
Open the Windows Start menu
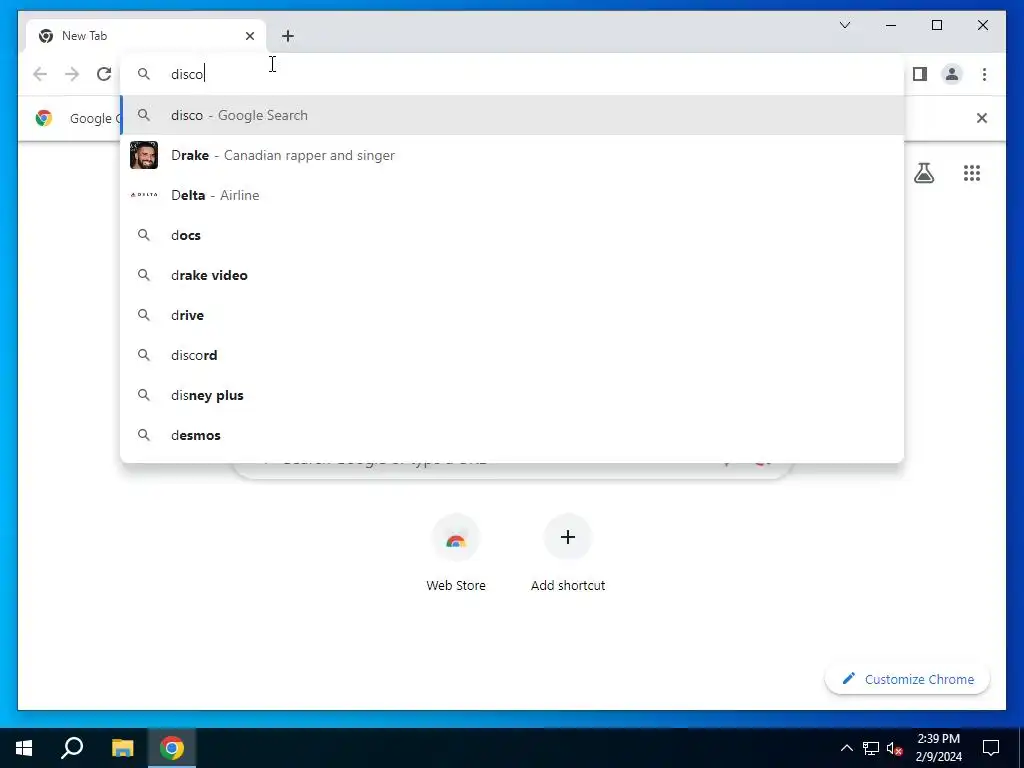point(24,748)
